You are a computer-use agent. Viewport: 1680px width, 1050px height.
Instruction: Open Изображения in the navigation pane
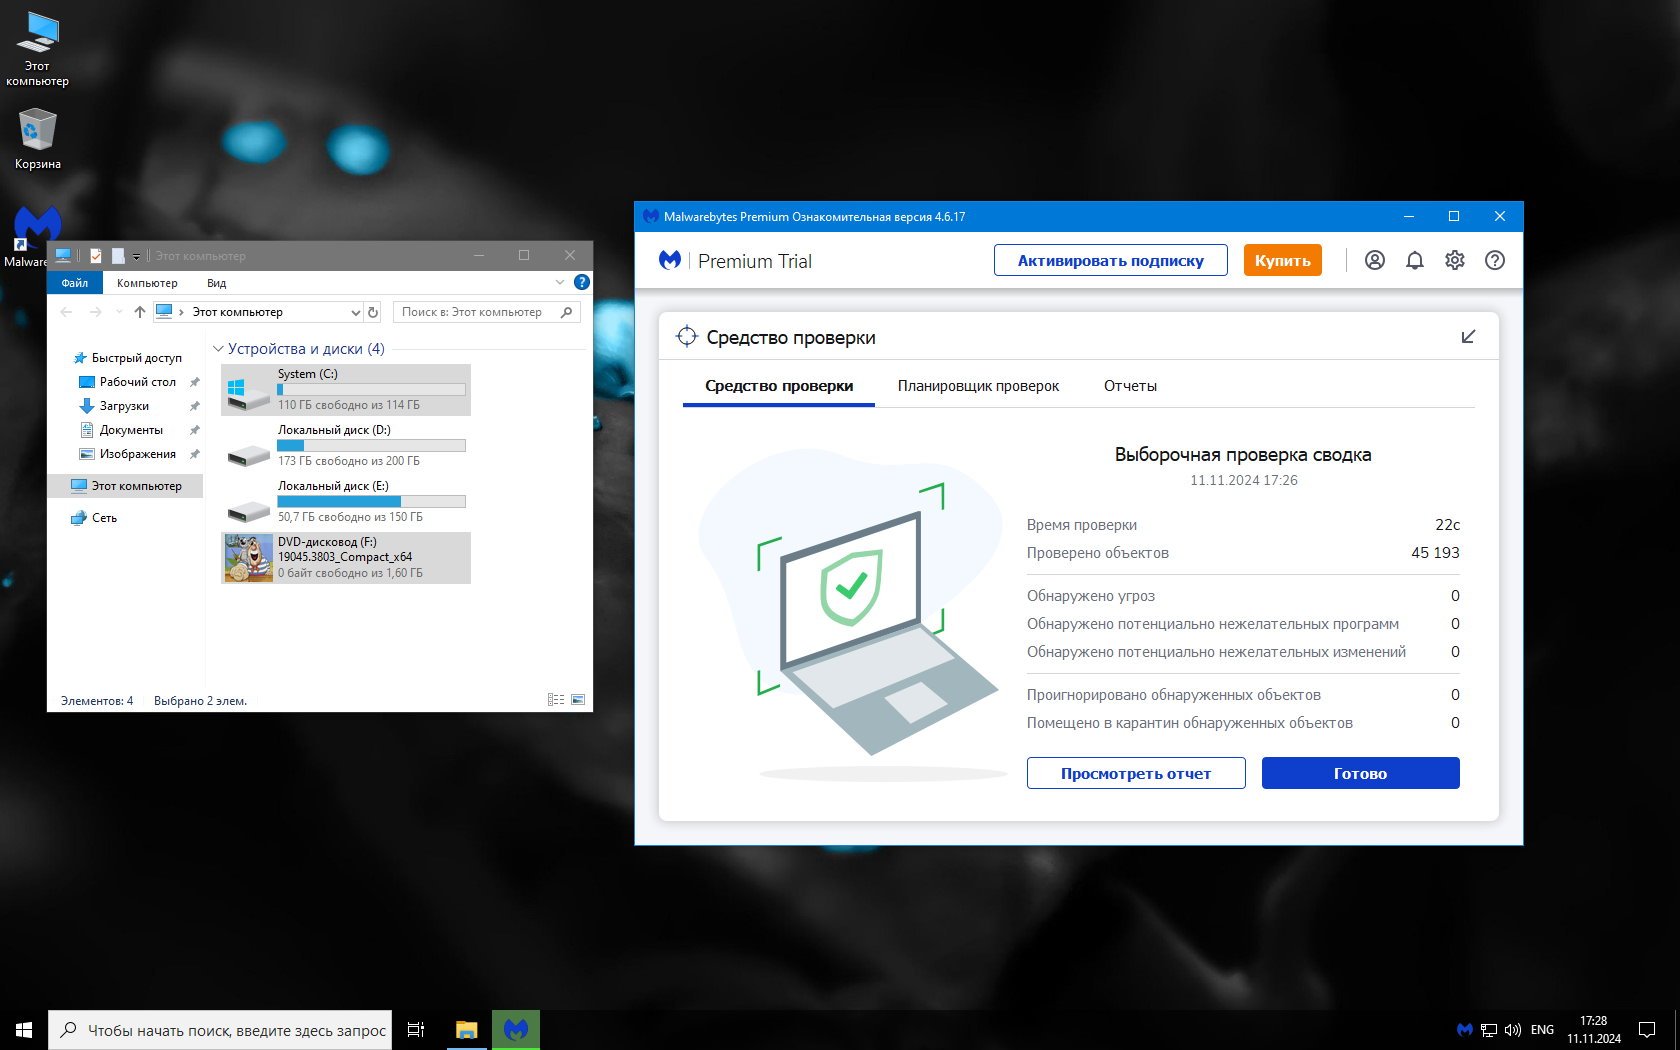coord(137,454)
